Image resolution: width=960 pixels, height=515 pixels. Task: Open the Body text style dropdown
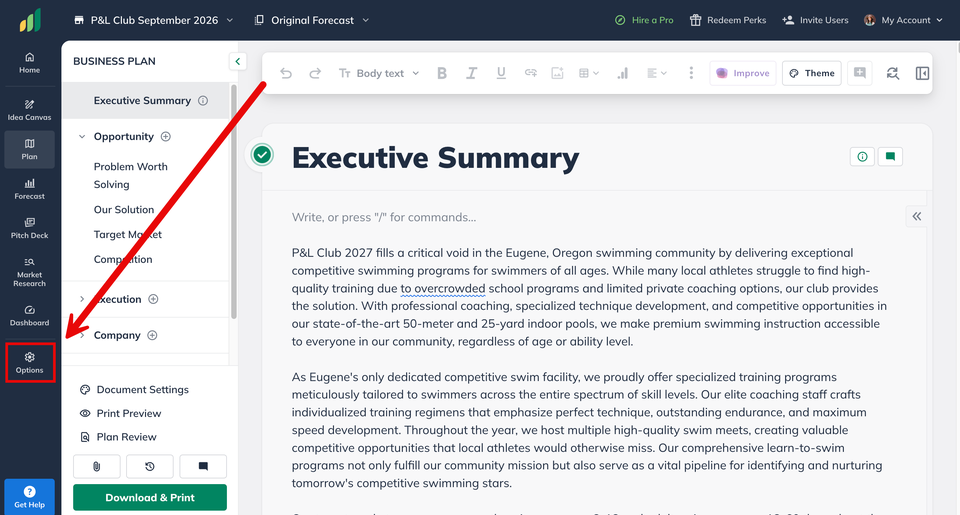[x=379, y=73]
